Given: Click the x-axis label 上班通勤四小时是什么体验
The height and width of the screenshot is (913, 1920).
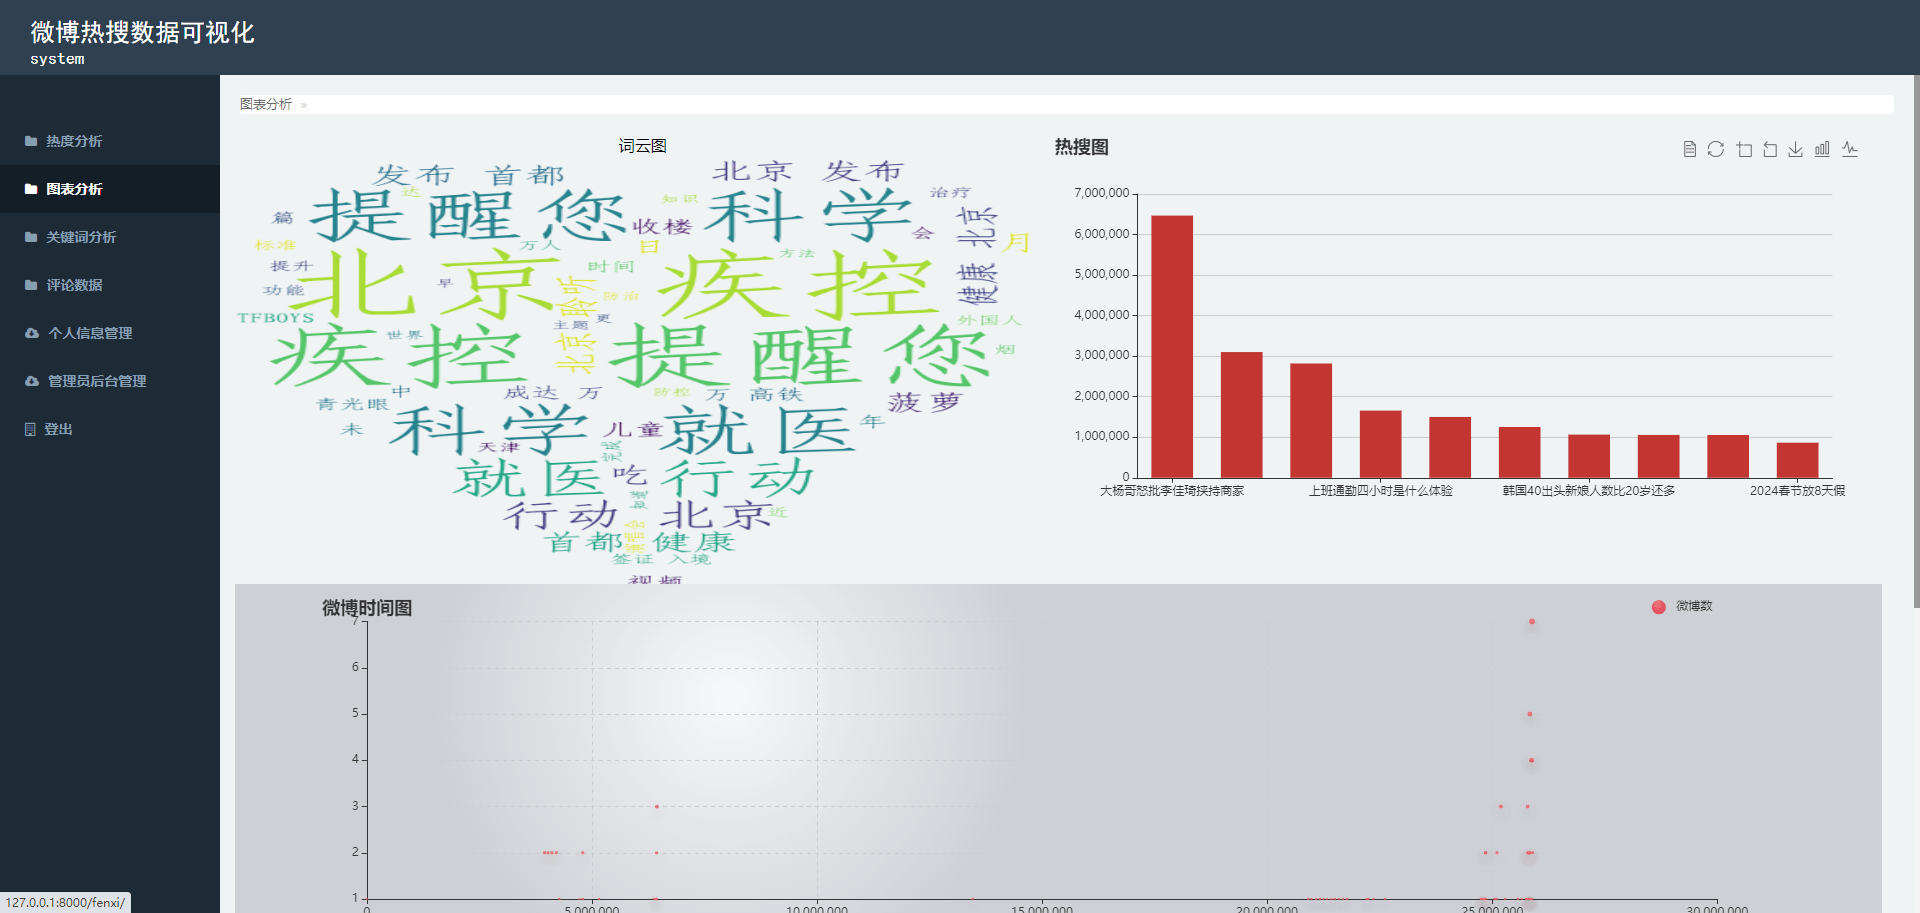Looking at the screenshot, I should pyautogui.click(x=1380, y=491).
